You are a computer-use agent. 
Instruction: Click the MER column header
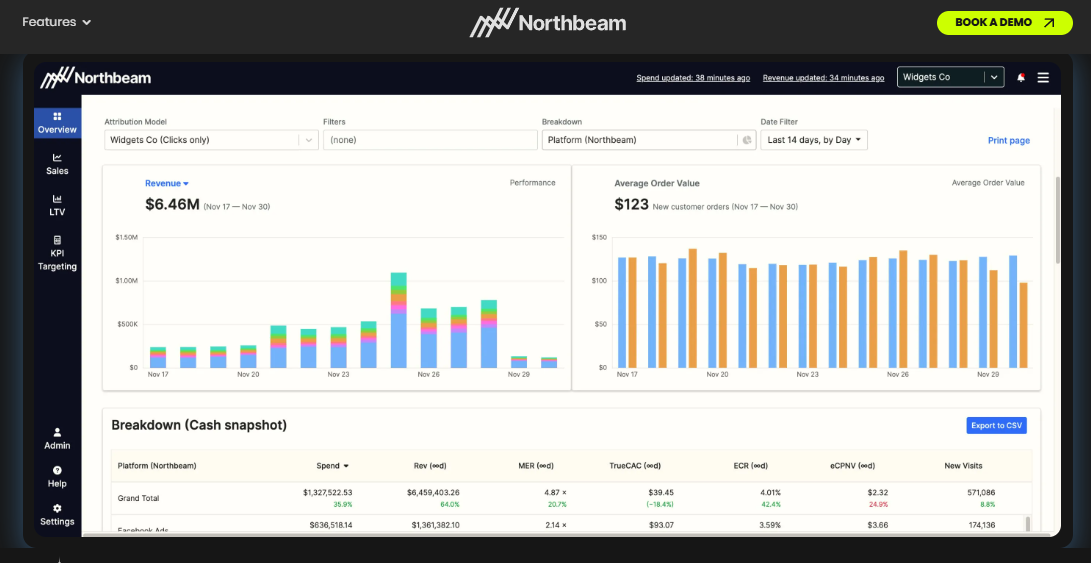[536, 466]
